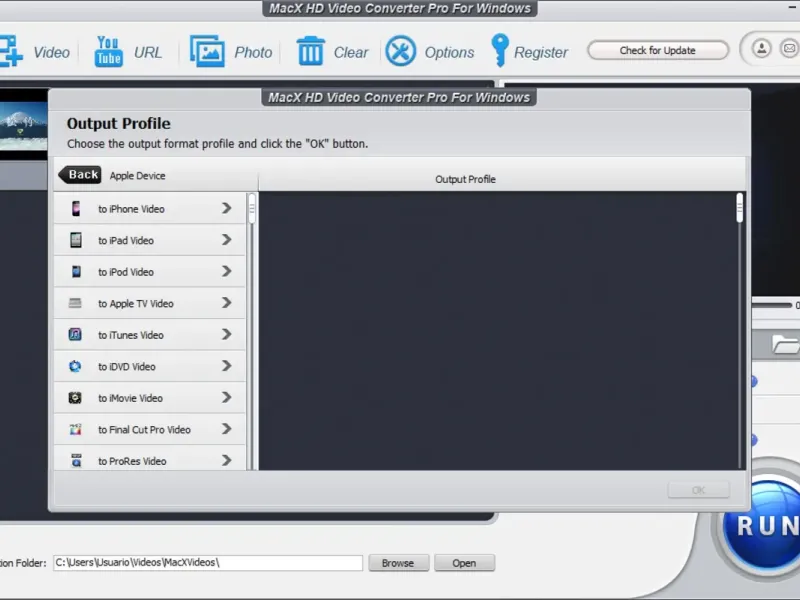Select the "to Apple TV Video" text
This screenshot has height=600, width=800.
(x=136, y=304)
